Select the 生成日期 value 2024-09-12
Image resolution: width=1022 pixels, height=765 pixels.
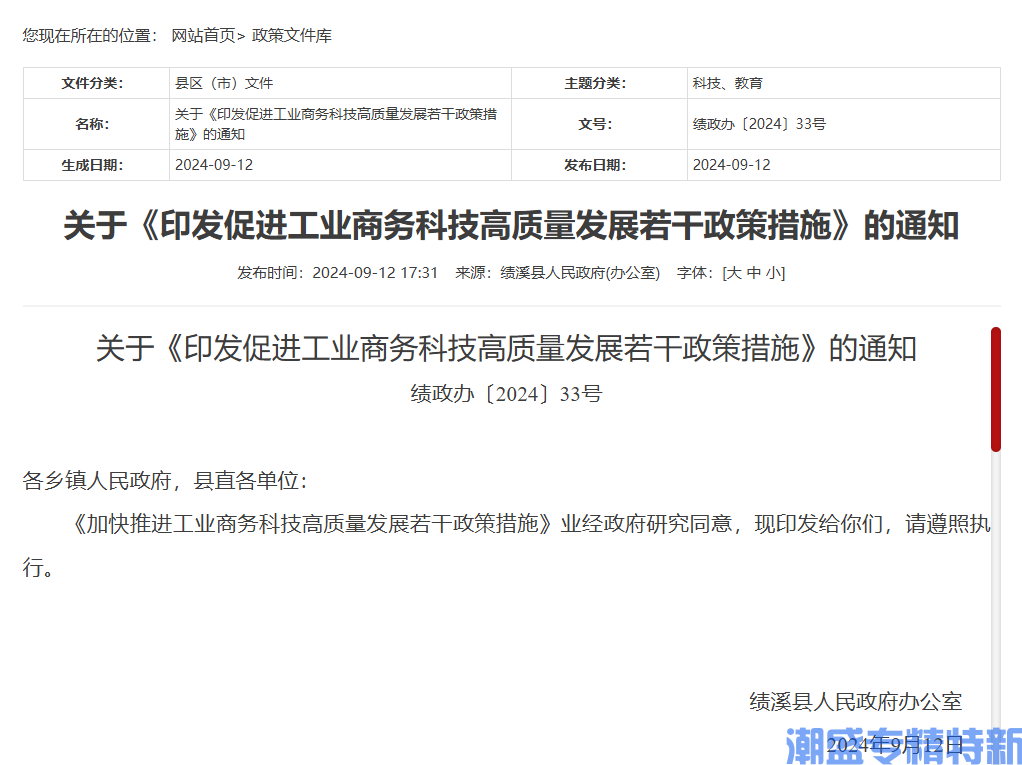[x=214, y=165]
